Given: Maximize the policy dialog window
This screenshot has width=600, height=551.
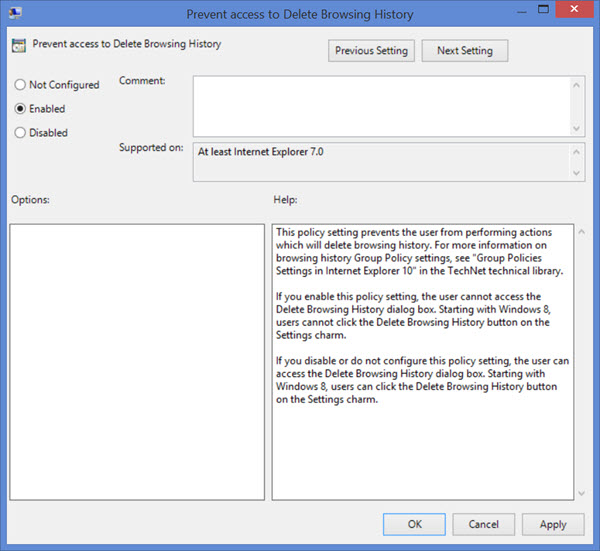Looking at the screenshot, I should coord(543,9).
